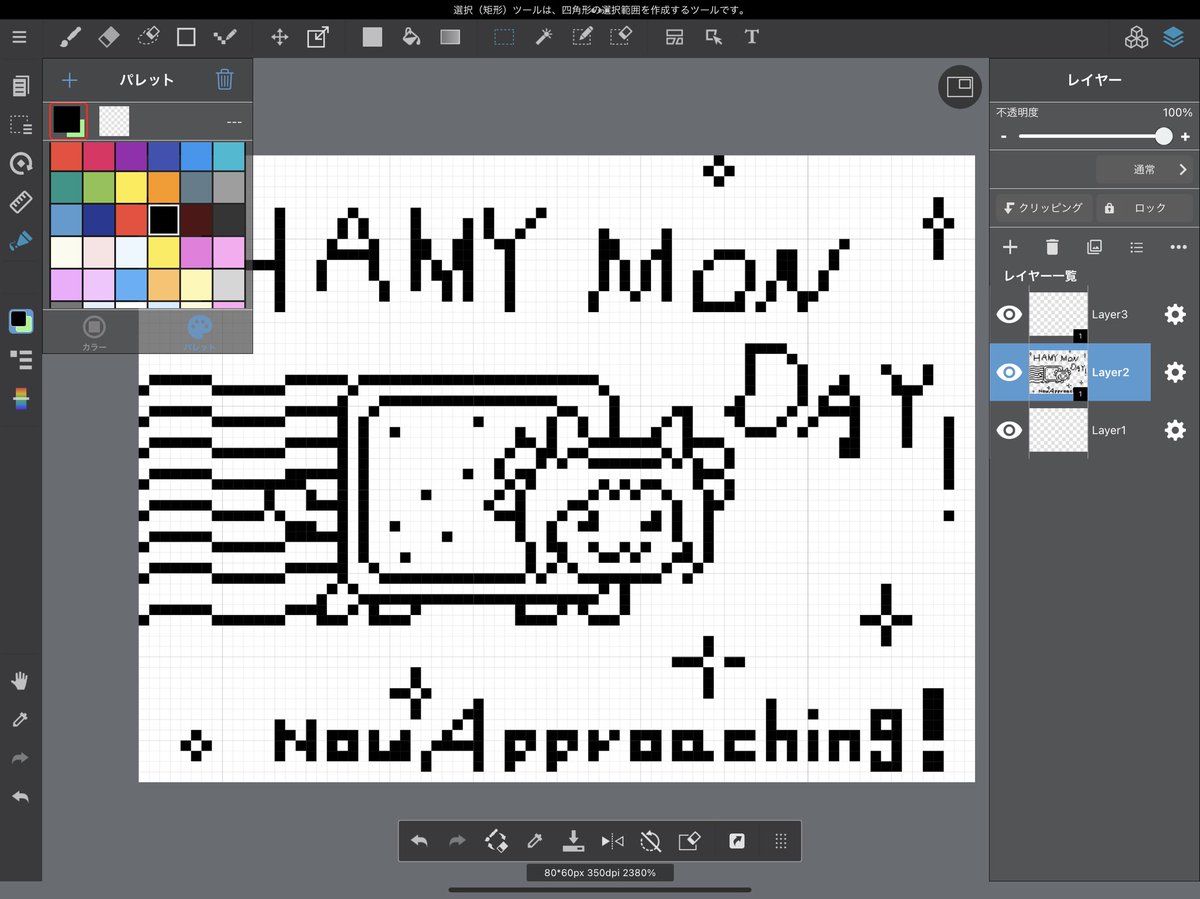This screenshot has width=1200, height=899.
Task: Open the layer list view options
Action: 1136,247
